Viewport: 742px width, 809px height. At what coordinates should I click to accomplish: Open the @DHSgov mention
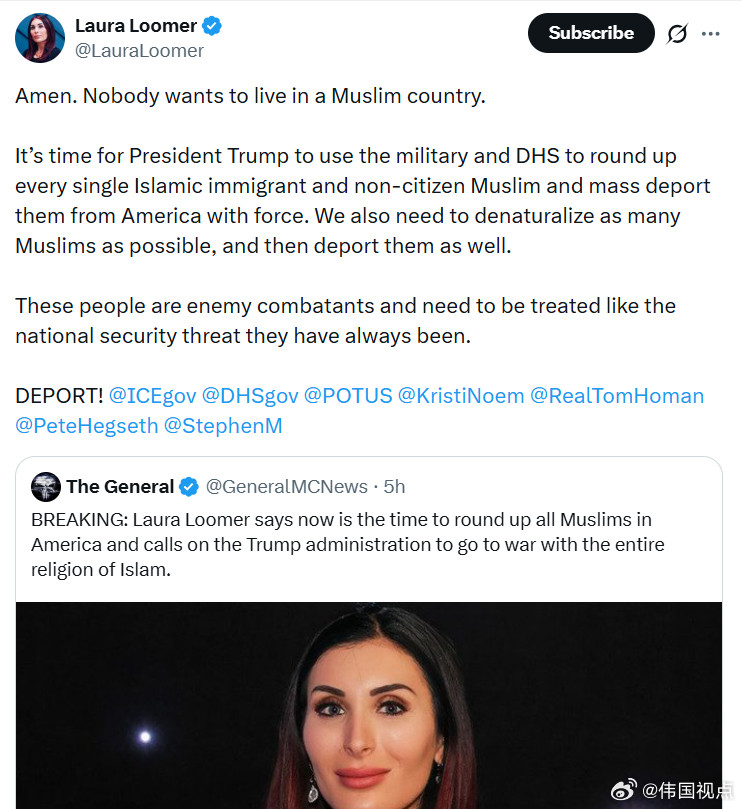pyautogui.click(x=250, y=396)
